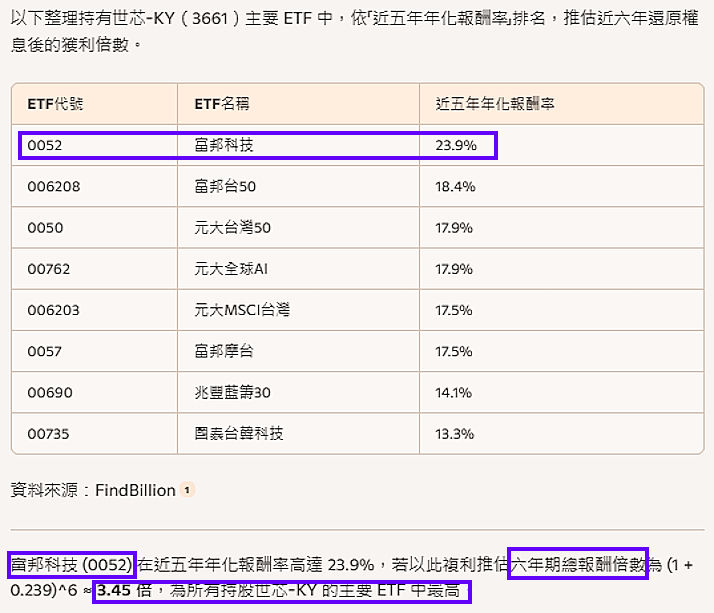Open the FindBillion citation badge 1
Image resolution: width=714 pixels, height=613 pixels.
point(187,490)
